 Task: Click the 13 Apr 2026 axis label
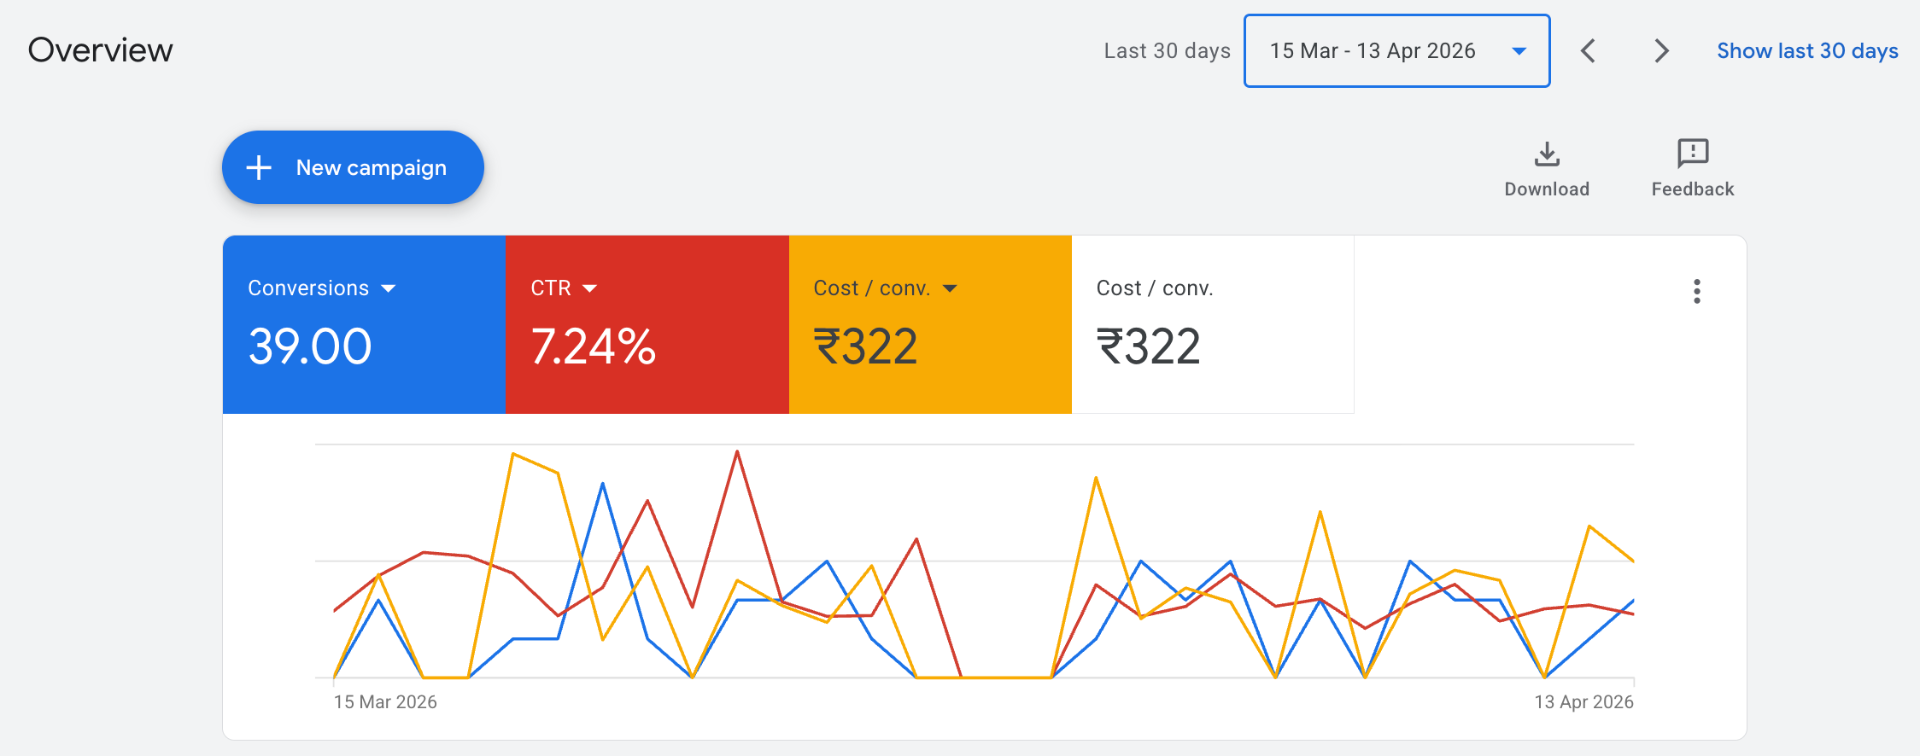coord(1584,702)
